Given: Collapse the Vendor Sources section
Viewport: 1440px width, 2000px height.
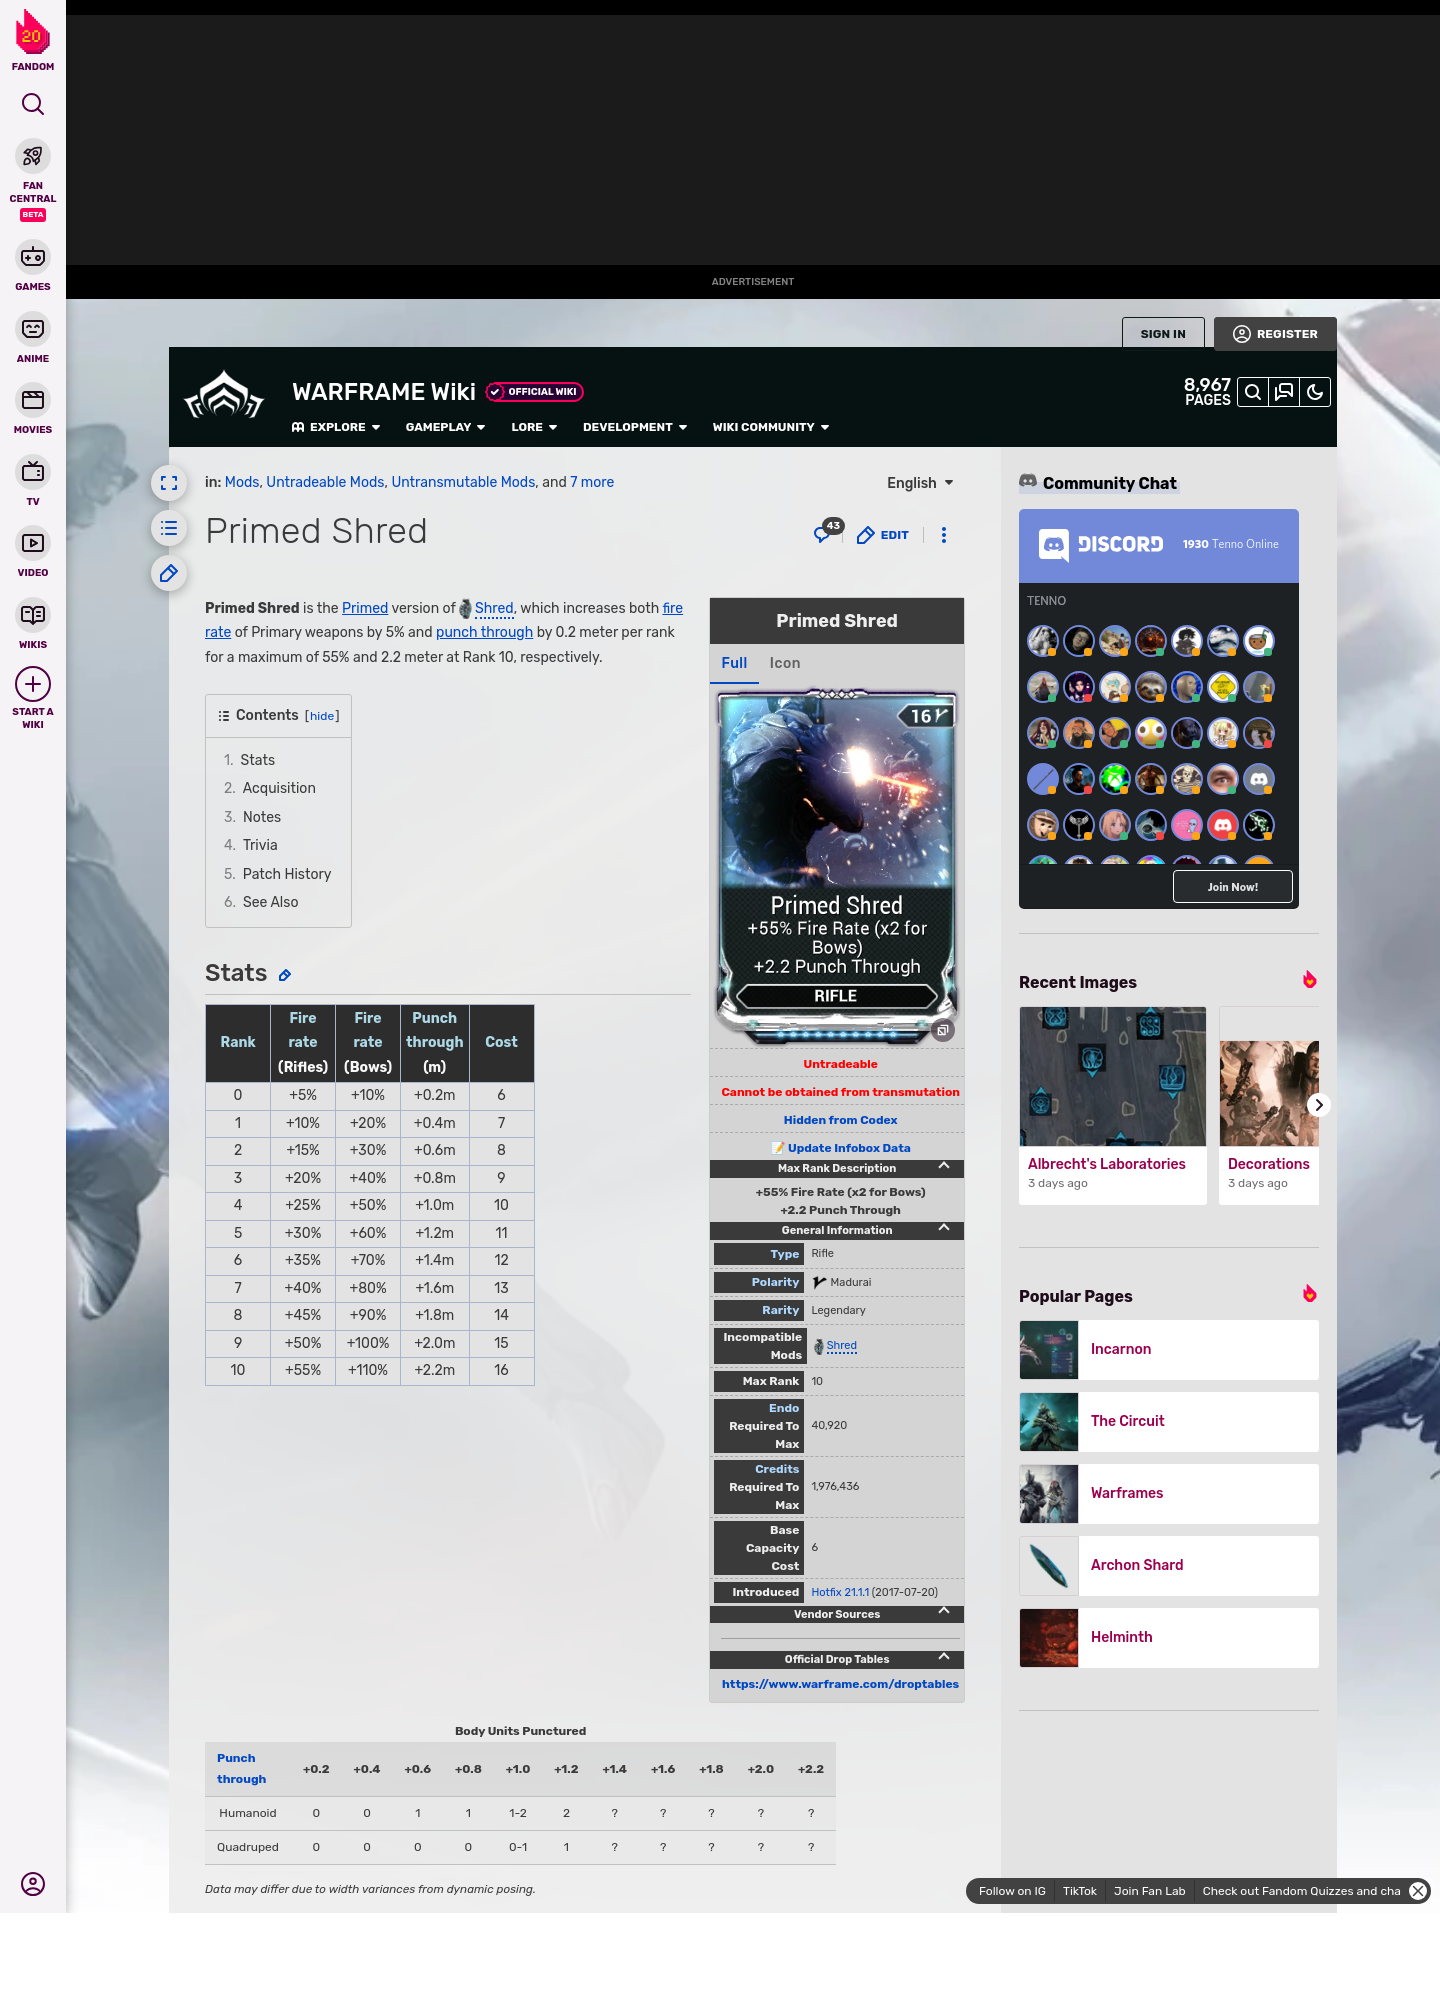Looking at the screenshot, I should [943, 1612].
